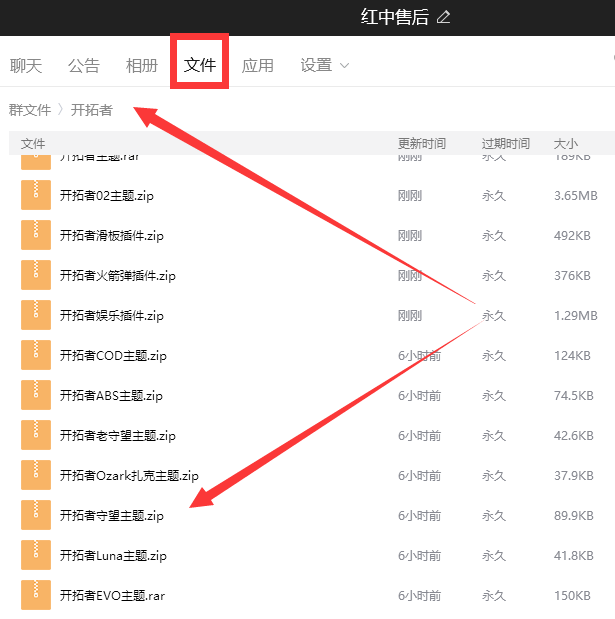Select file name 开拓者02主题.zip
This screenshot has width=615, height=619.
tap(107, 195)
